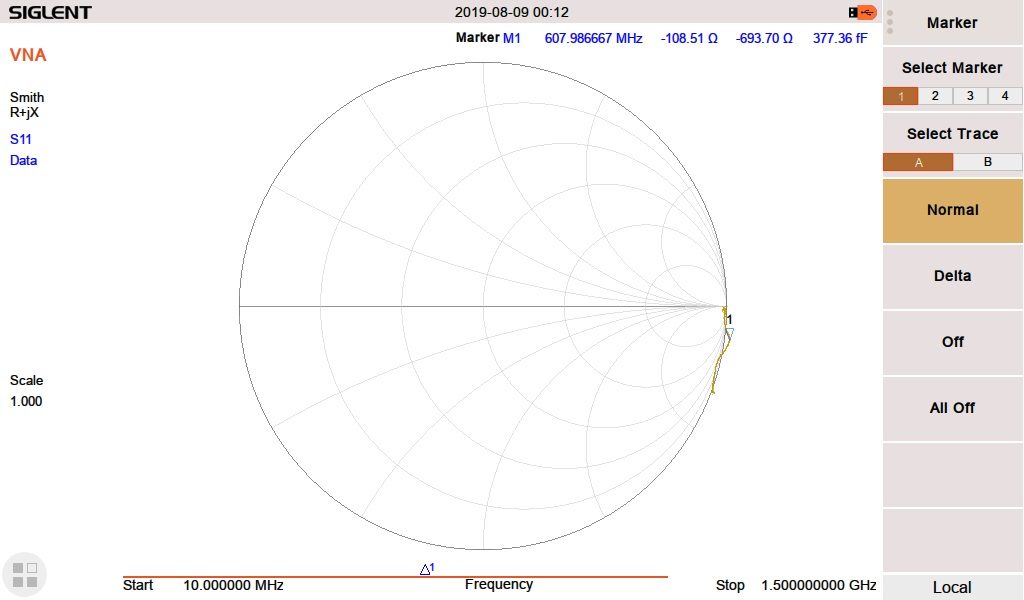
Task: Select marker 4
Action: [x=1005, y=96]
